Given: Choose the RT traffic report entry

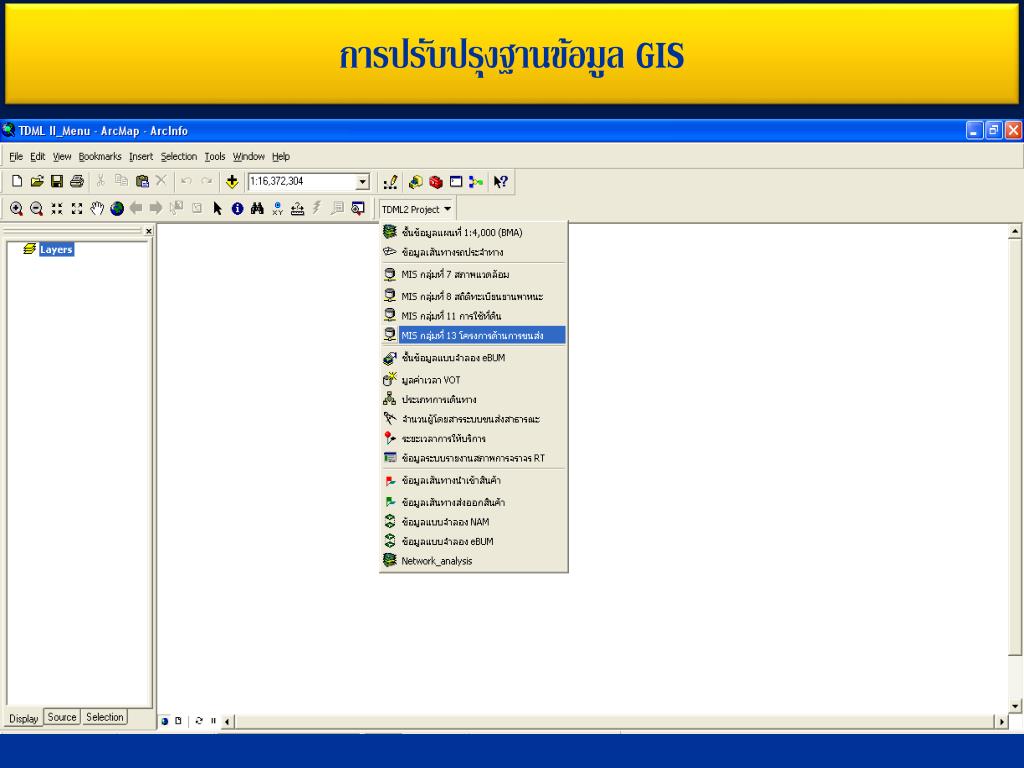Looking at the screenshot, I should pyautogui.click(x=473, y=458).
